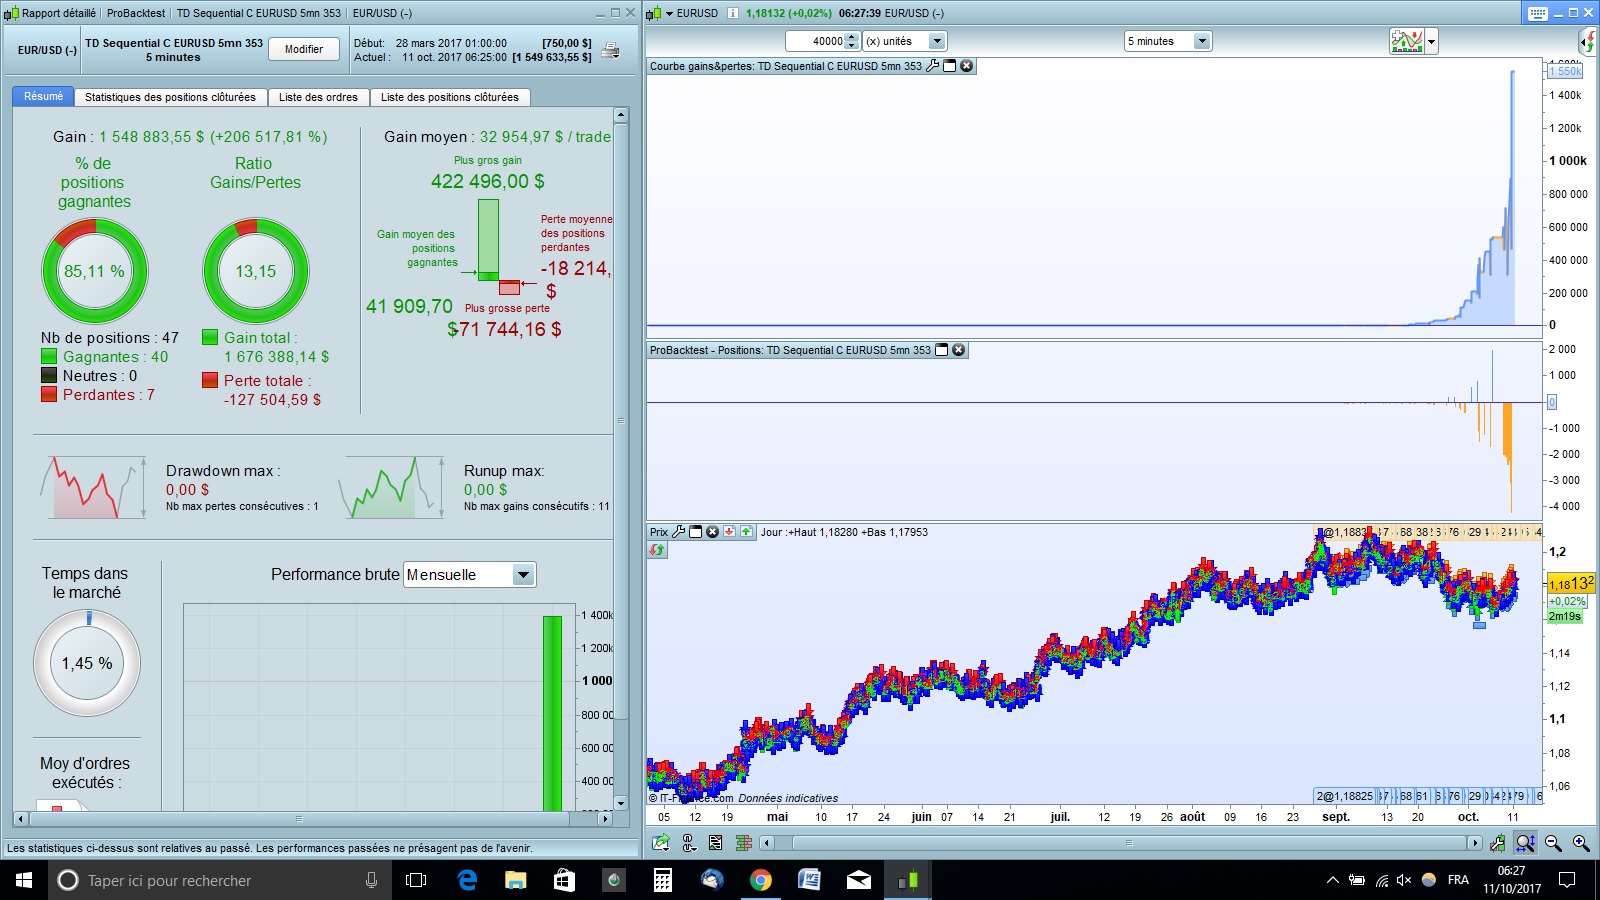Click the 1,45 % time in market gauge
The width and height of the screenshot is (1600, 900).
coord(87,663)
